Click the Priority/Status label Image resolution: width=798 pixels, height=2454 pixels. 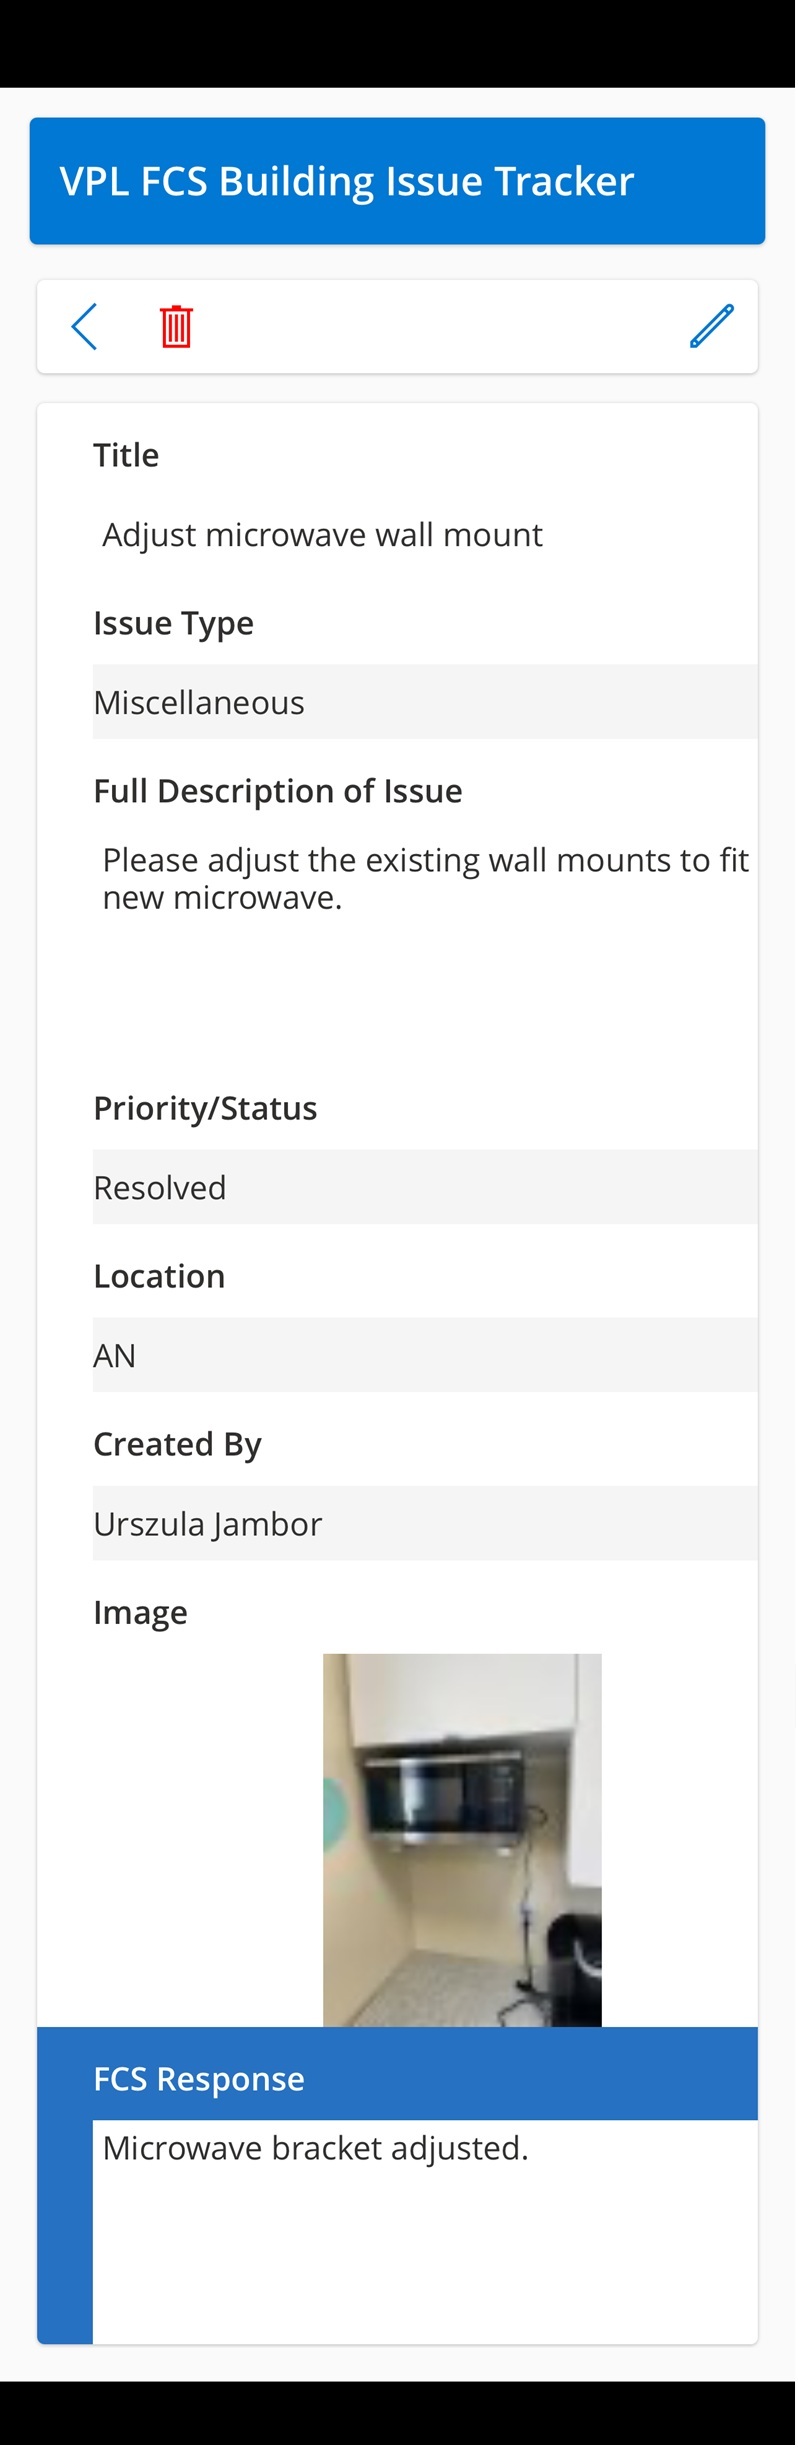pyautogui.click(x=205, y=1109)
